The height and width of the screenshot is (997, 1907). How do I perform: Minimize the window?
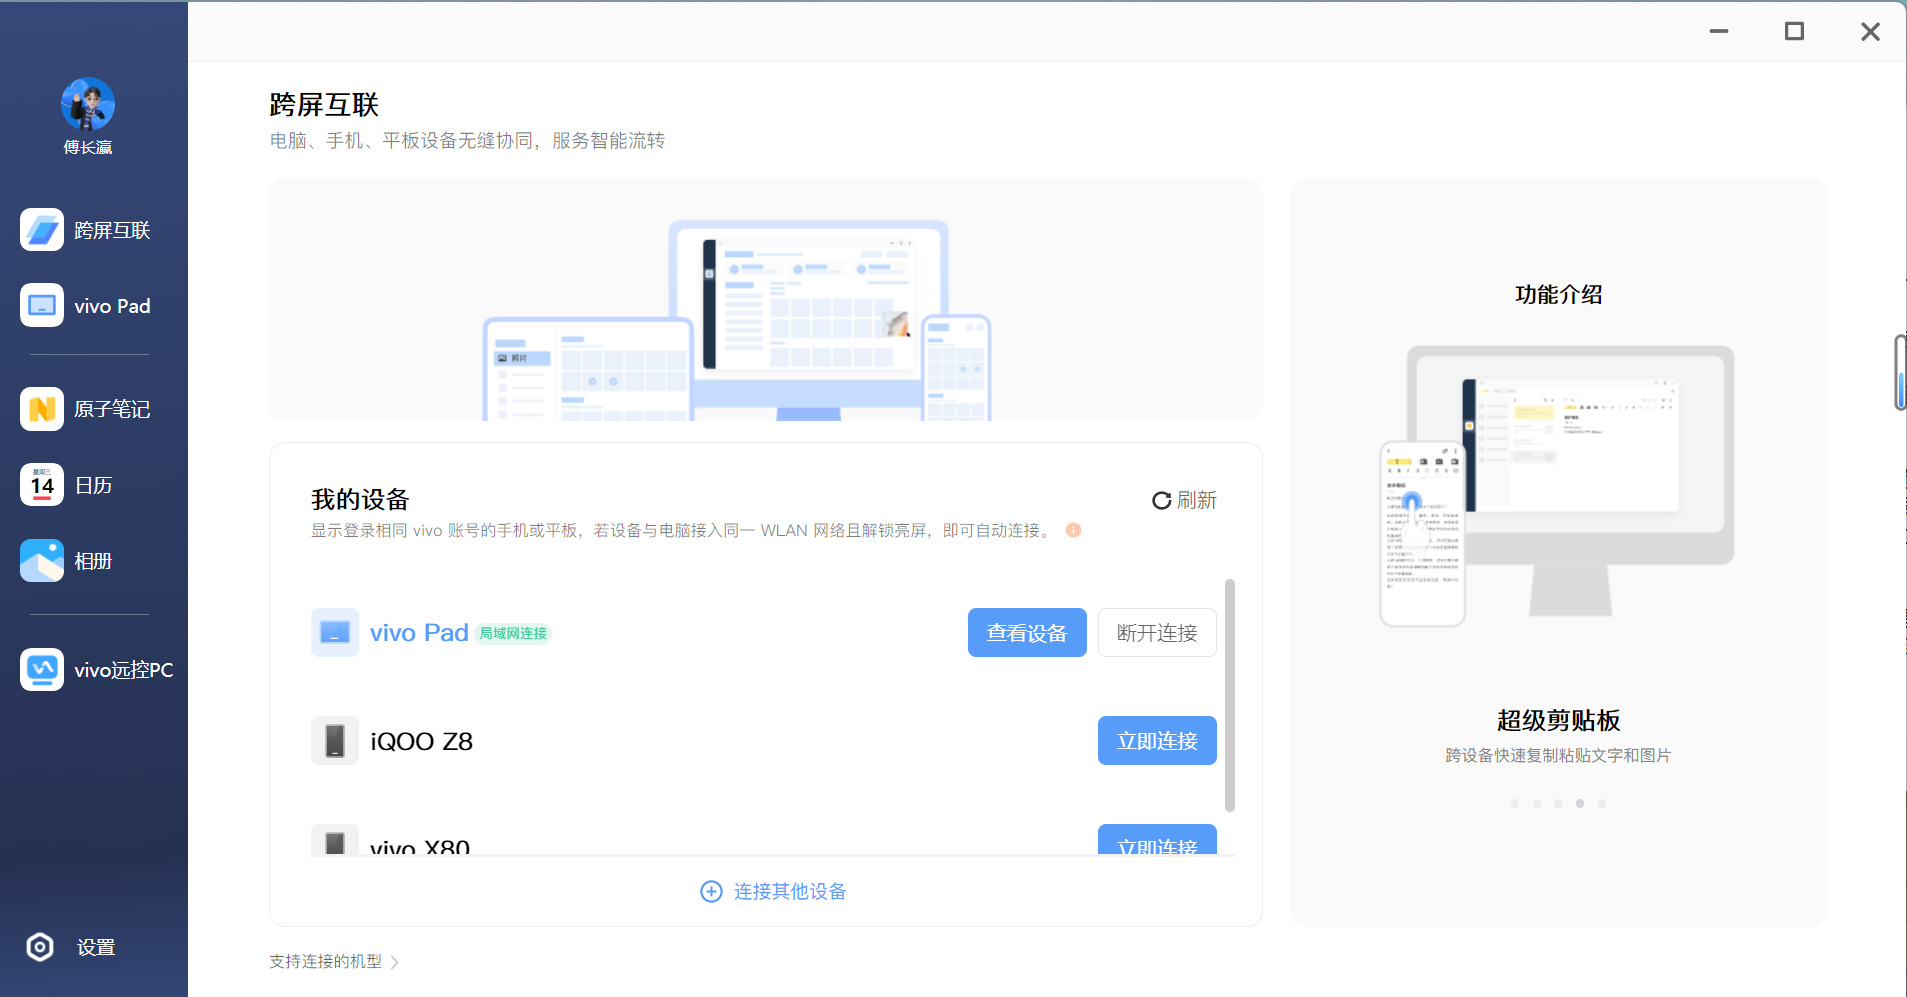point(1719,31)
